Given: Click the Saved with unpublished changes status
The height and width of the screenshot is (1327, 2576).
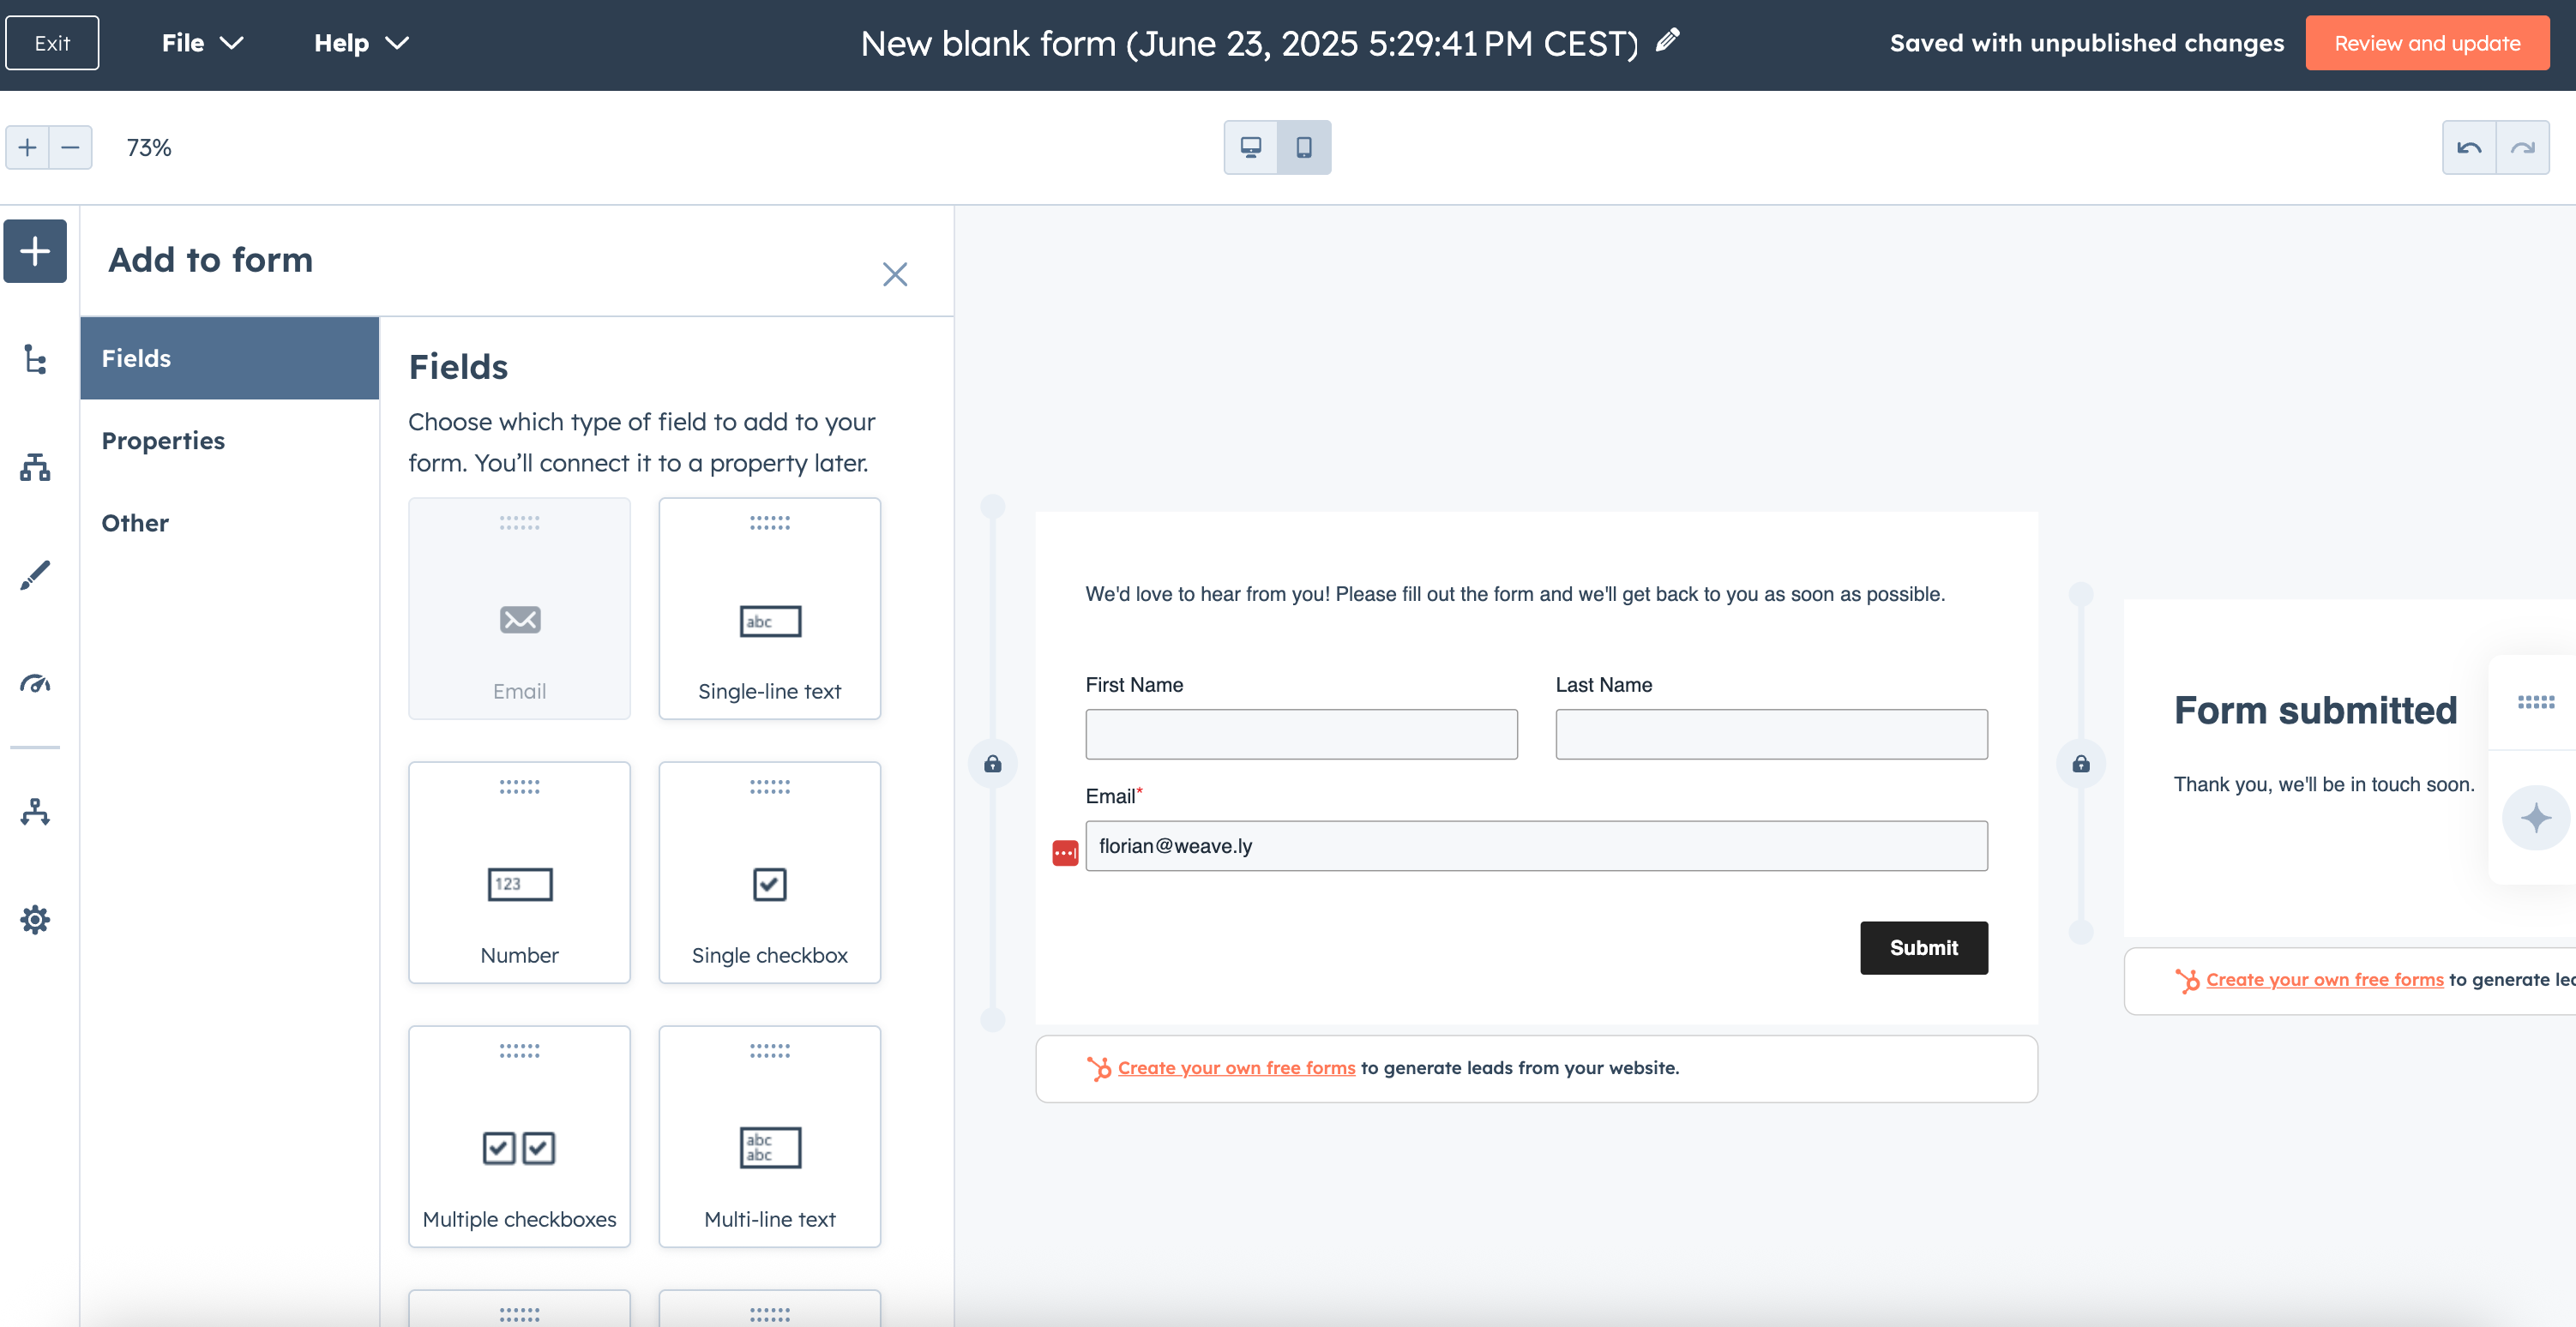Looking at the screenshot, I should 2086,43.
